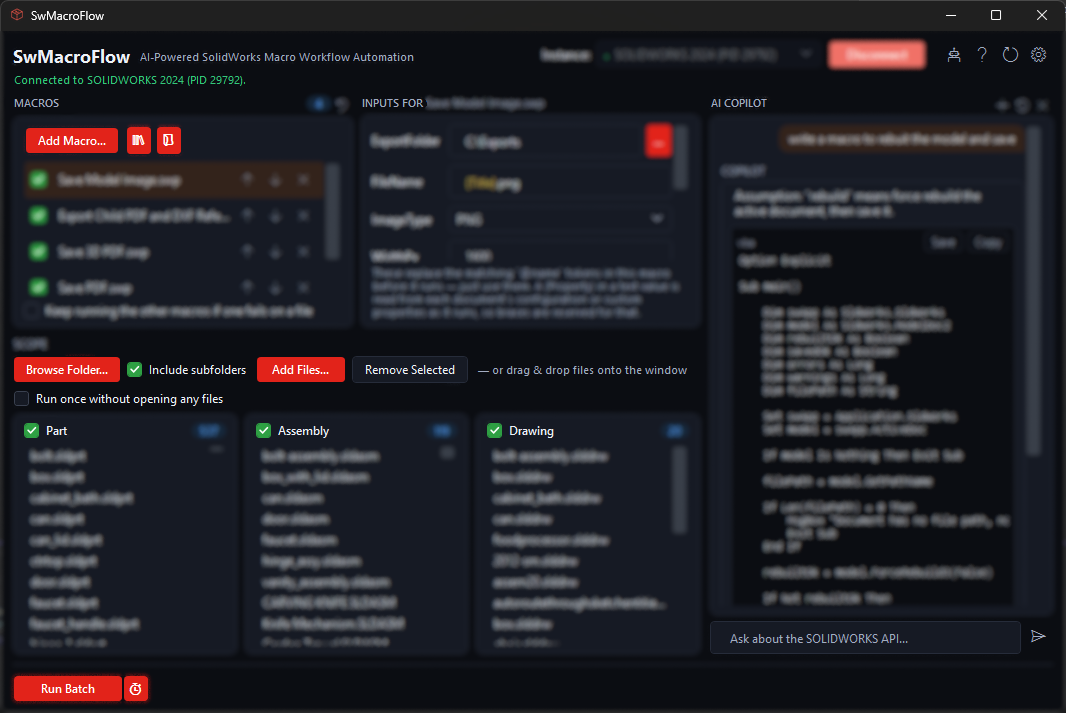
Task: Toggle the blue switch in Macros header
Action: (x=317, y=104)
